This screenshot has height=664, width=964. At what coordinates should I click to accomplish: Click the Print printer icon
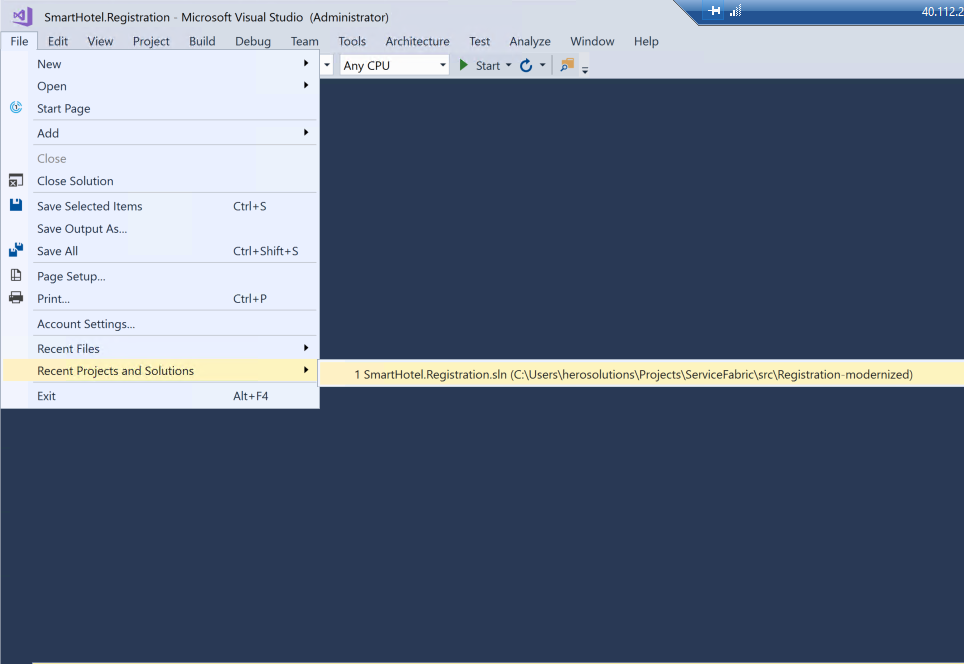pyautogui.click(x=16, y=298)
